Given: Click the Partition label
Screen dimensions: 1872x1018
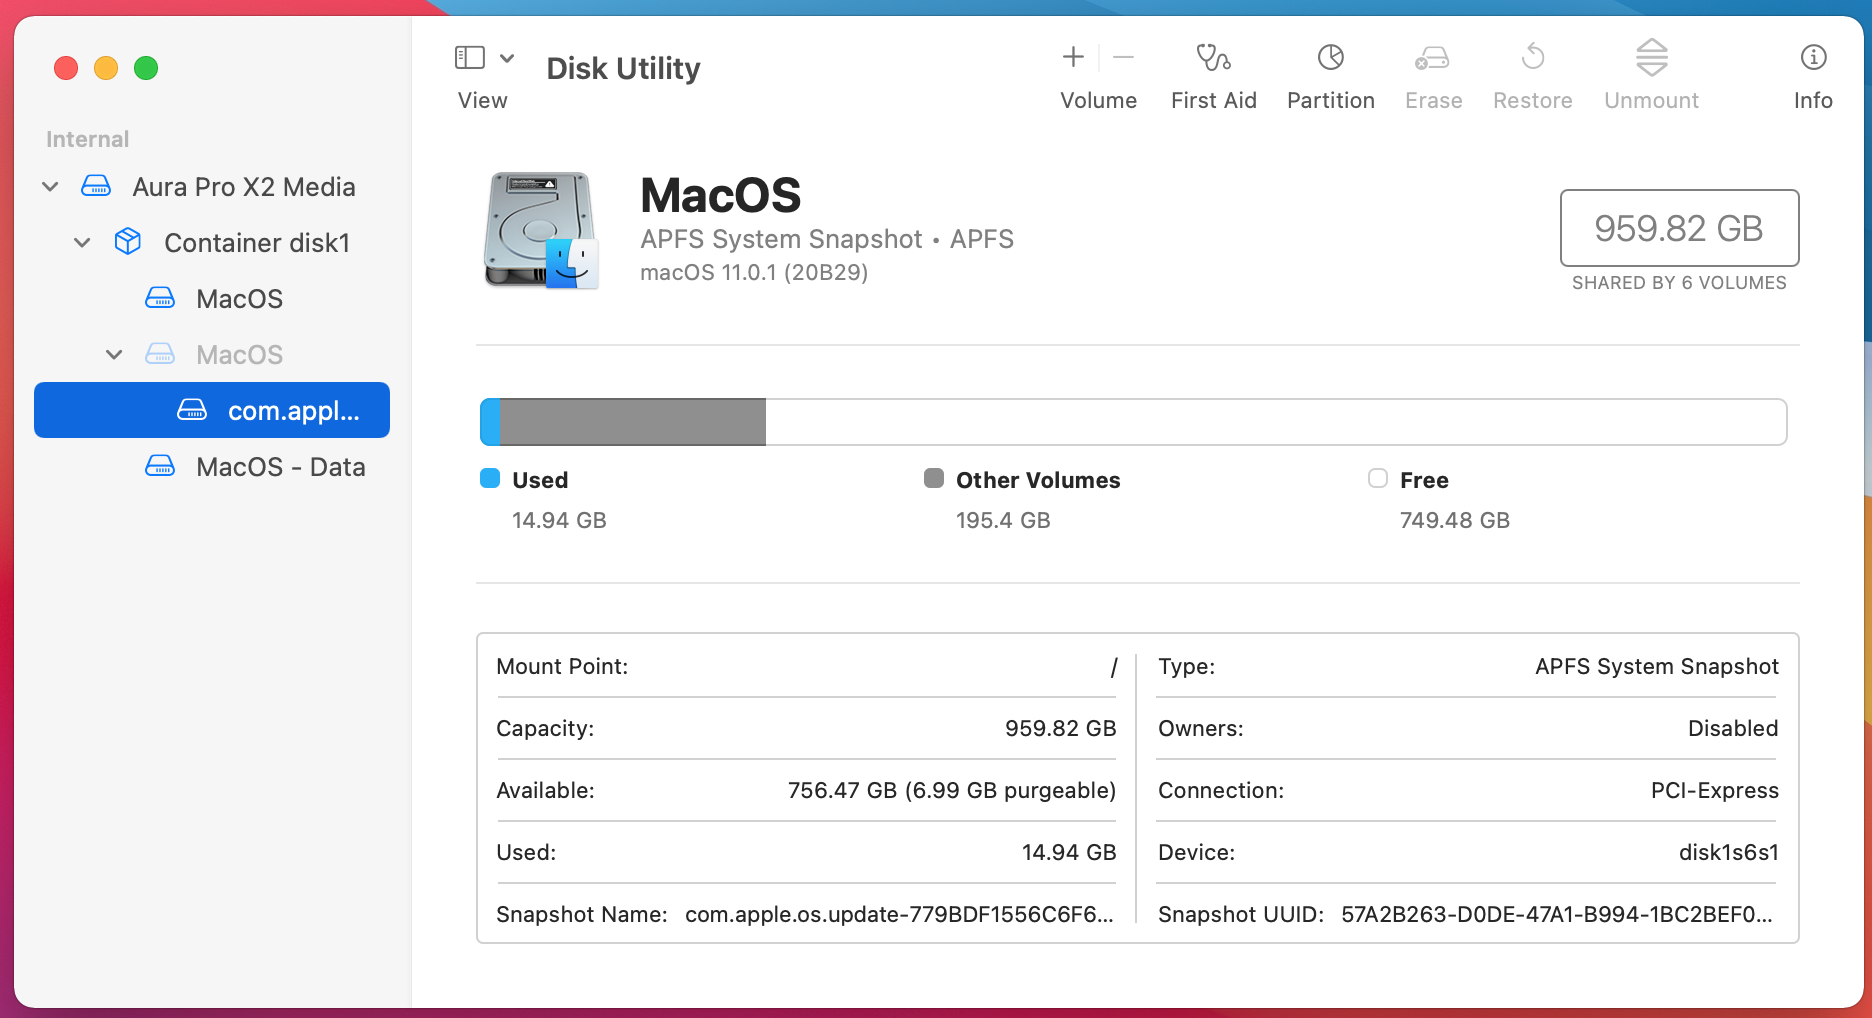Looking at the screenshot, I should tap(1331, 100).
